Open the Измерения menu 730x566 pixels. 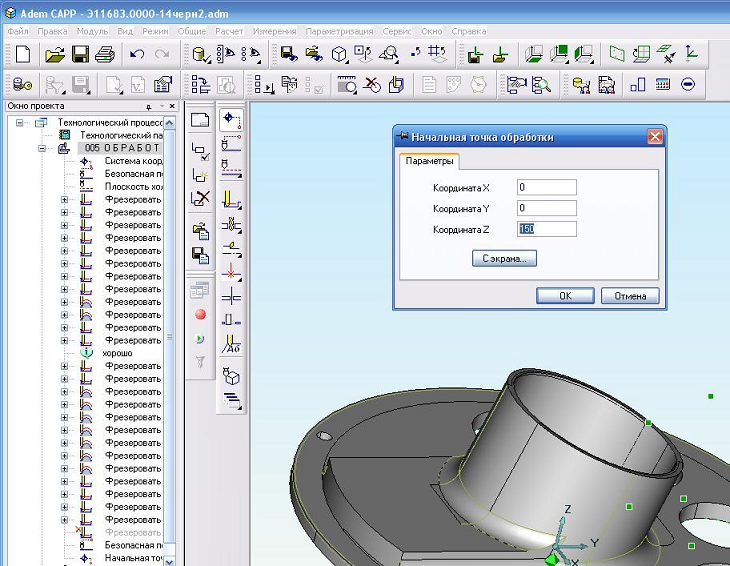pyautogui.click(x=274, y=31)
